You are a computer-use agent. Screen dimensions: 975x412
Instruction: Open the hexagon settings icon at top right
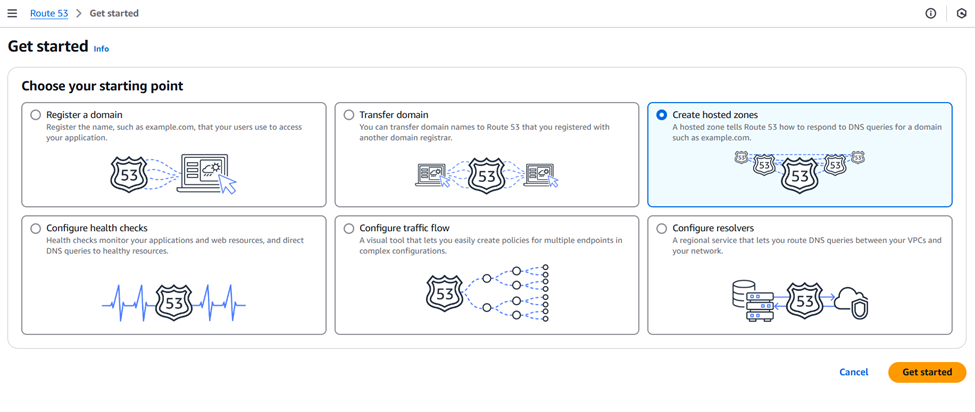click(961, 13)
